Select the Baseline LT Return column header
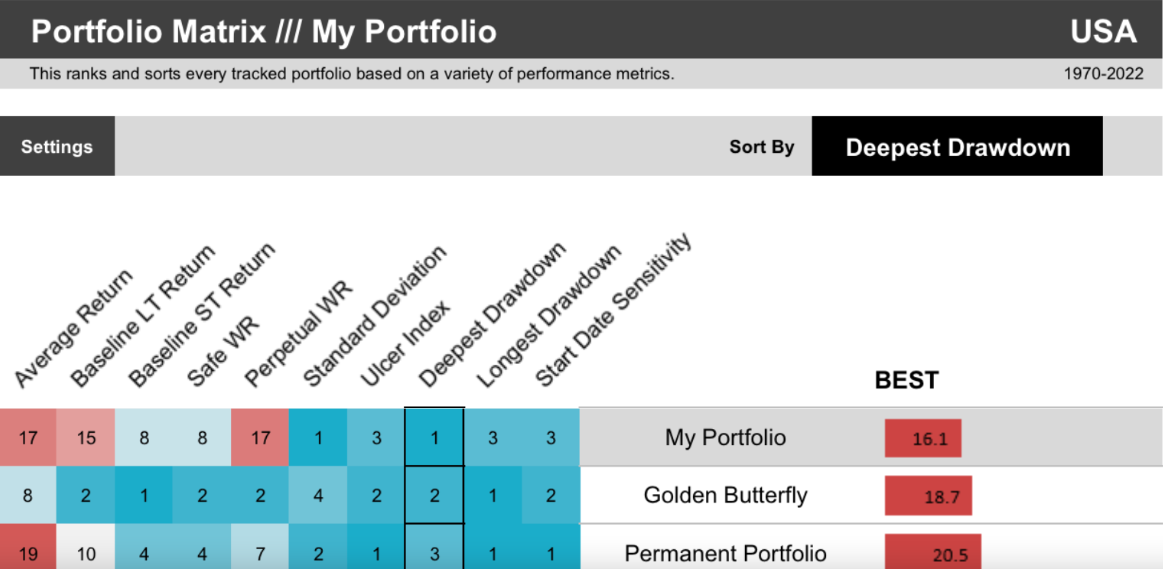Screen dimensions: 1163x569 pyautogui.click(x=142, y=315)
